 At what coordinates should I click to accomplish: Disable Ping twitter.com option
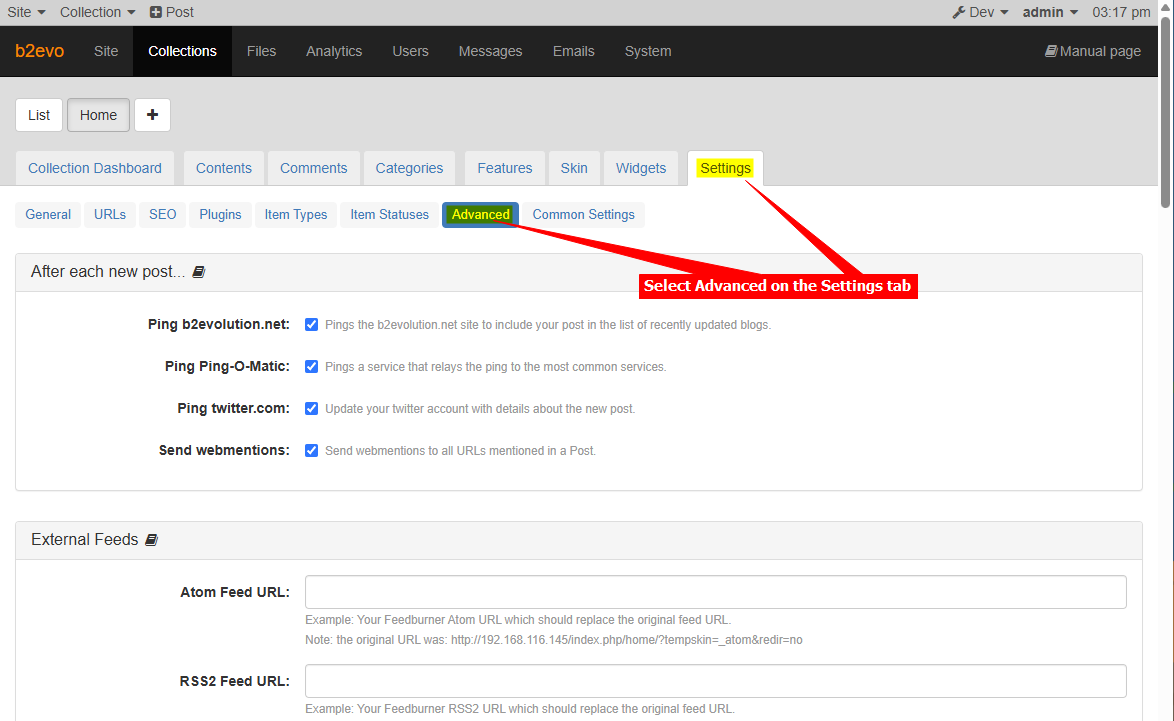click(312, 409)
